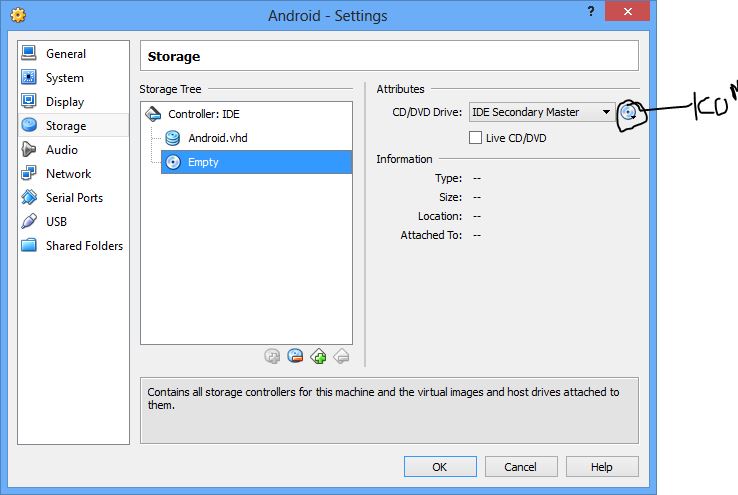The image size is (738, 495).
Task: Click the Attributes section label
Action: pos(400,89)
